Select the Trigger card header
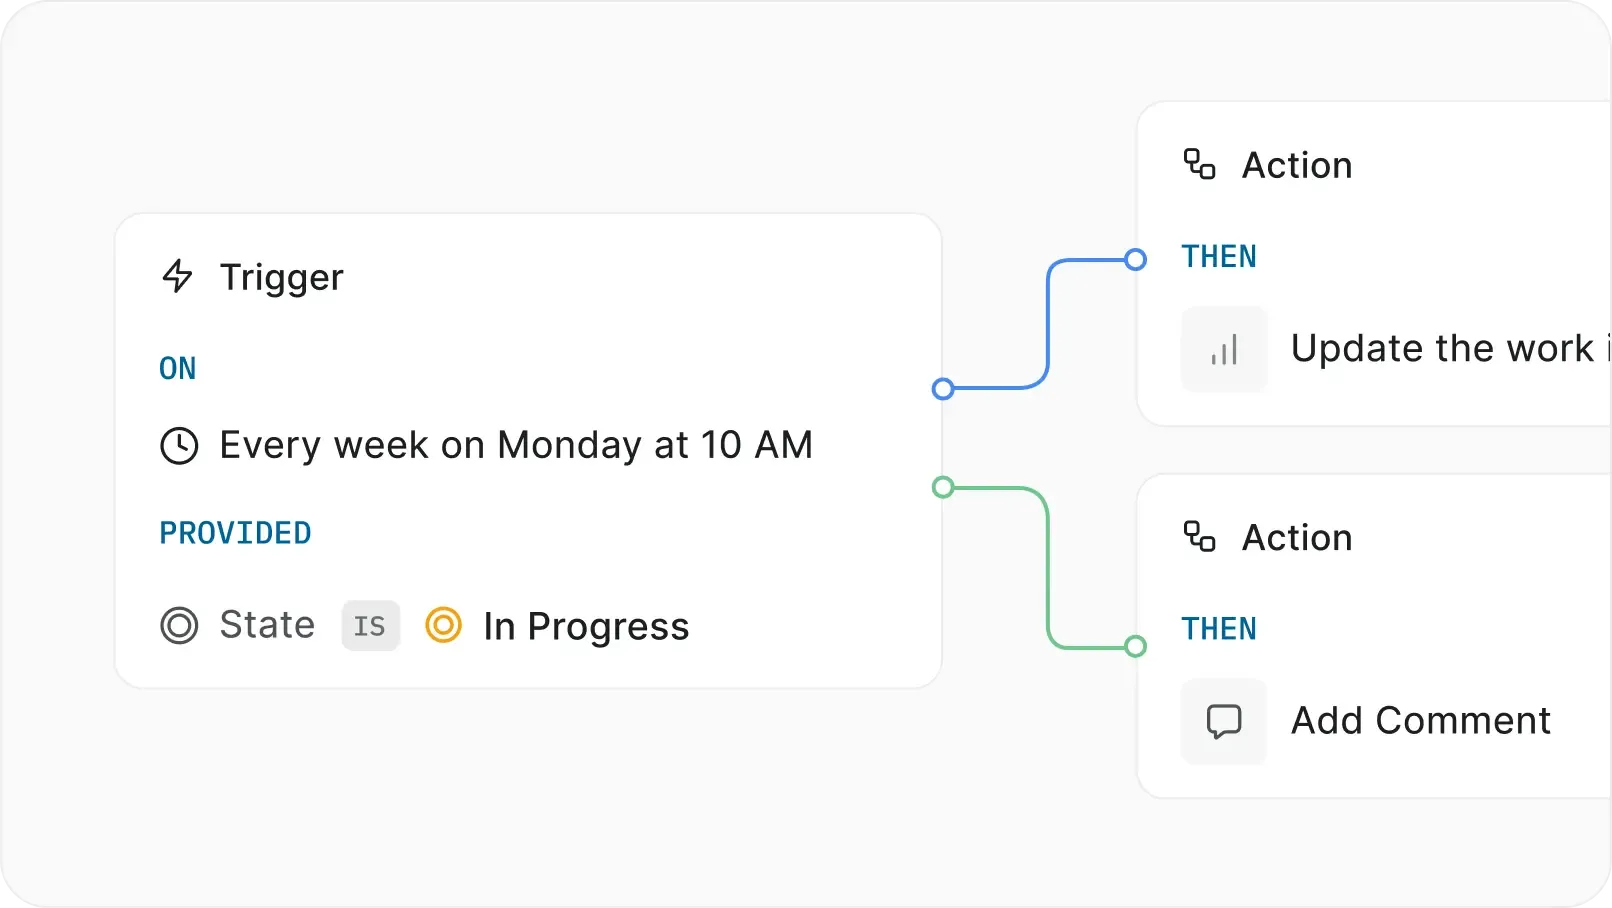This screenshot has height=908, width=1612. coord(281,277)
